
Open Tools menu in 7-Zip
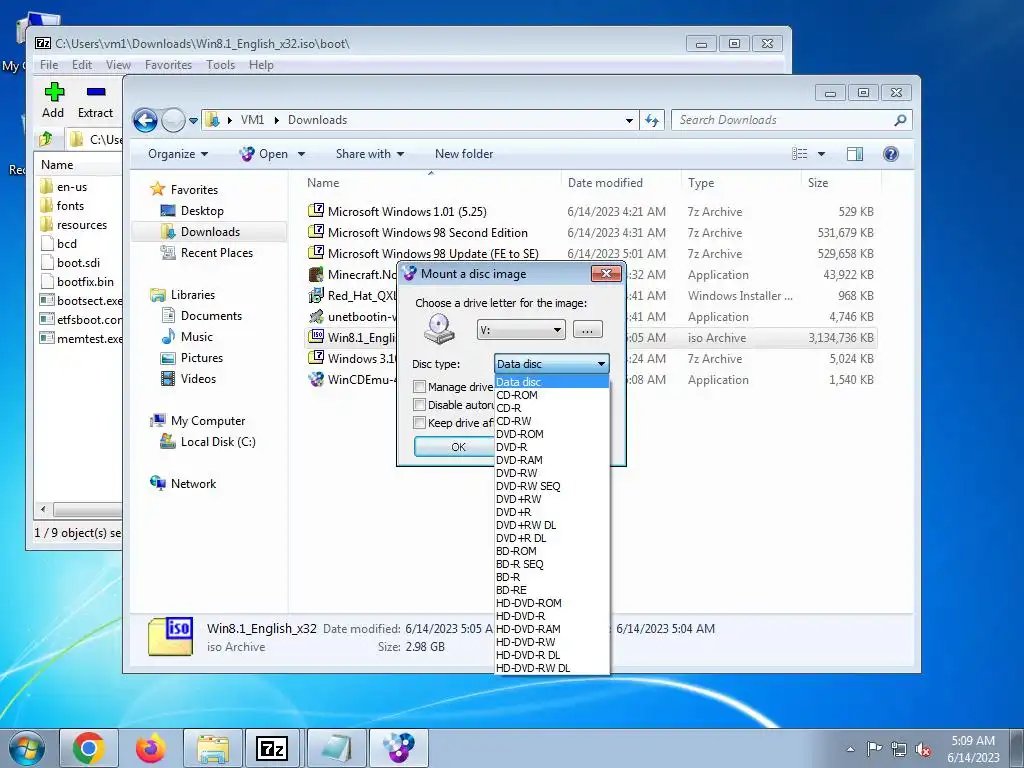click(x=220, y=65)
